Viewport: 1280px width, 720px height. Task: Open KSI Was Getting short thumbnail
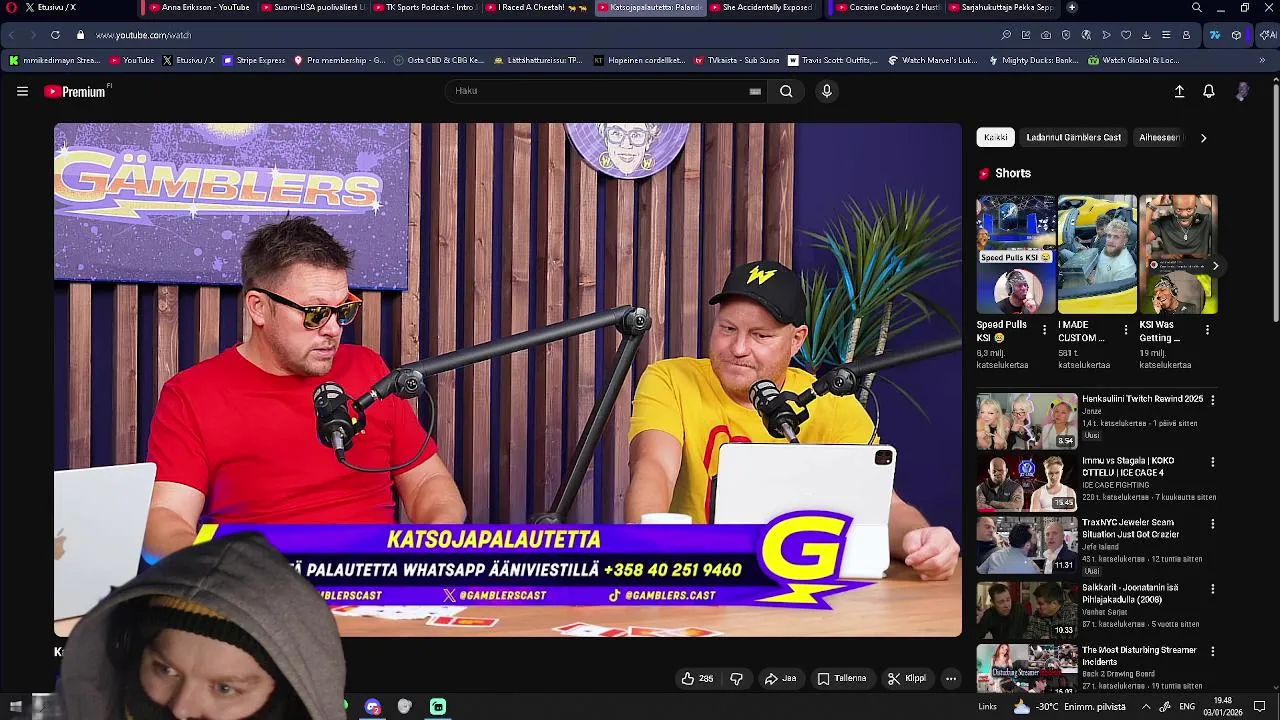pyautogui.click(x=1178, y=254)
